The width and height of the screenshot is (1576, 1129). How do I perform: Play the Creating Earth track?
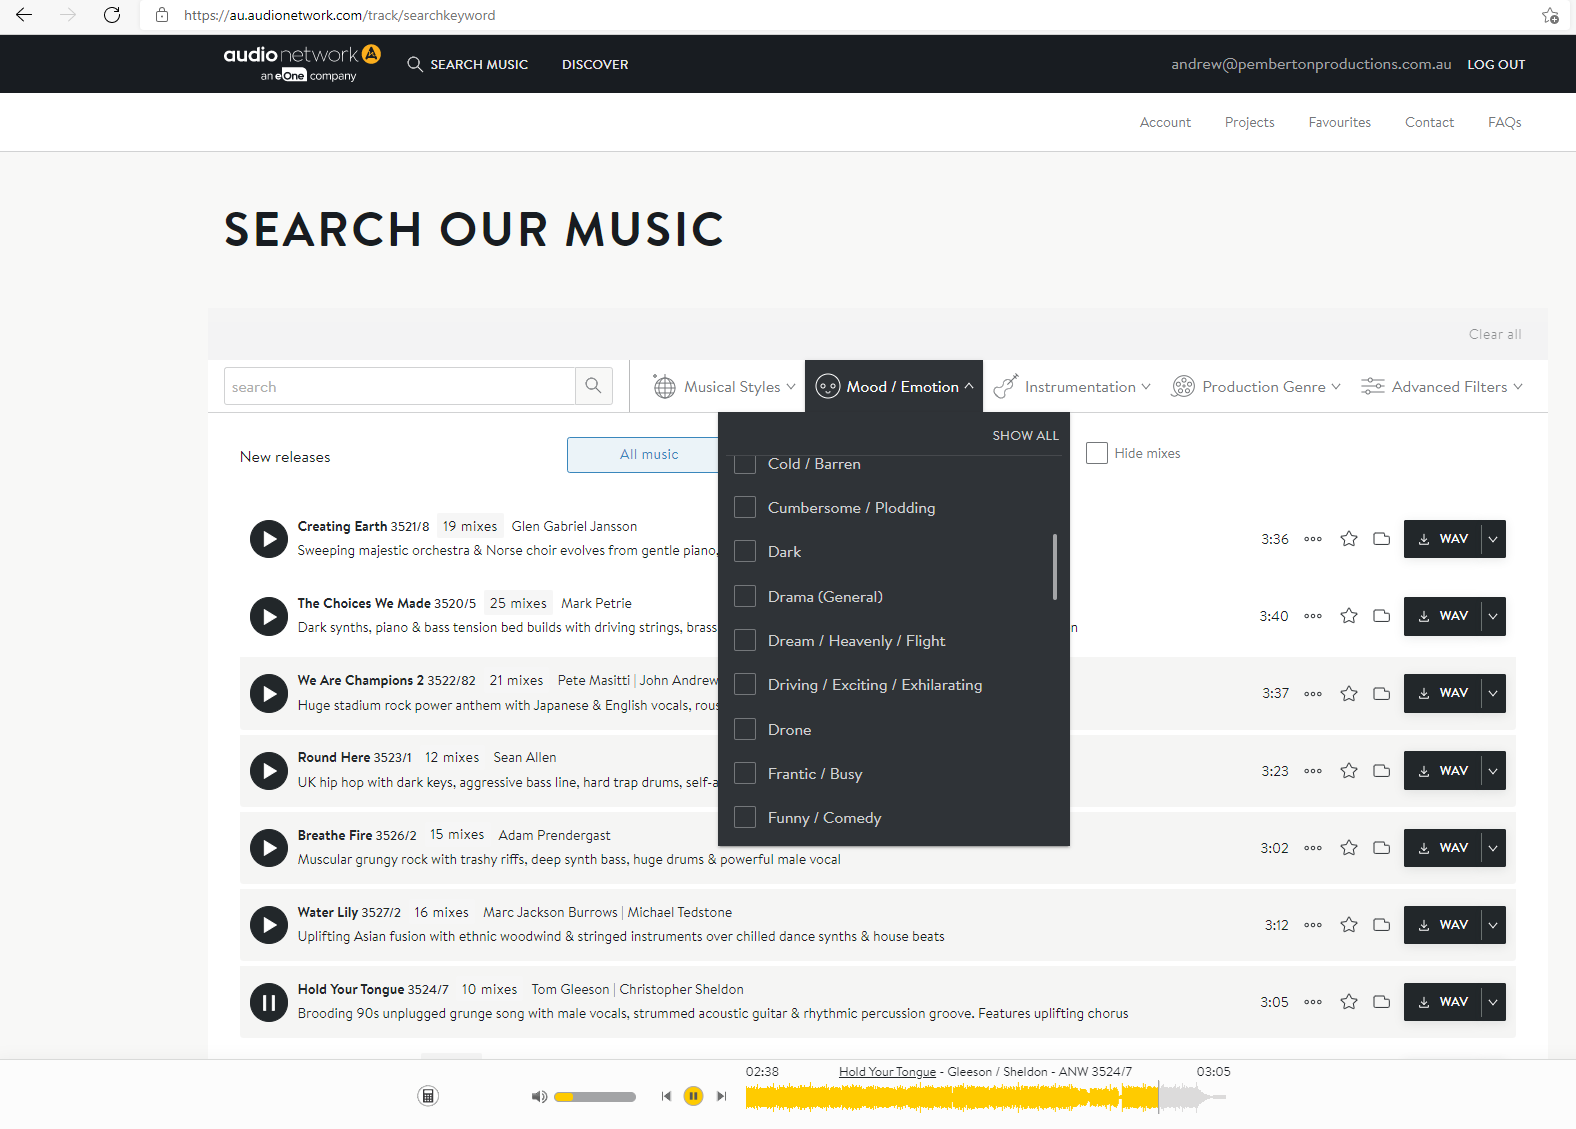pos(268,539)
